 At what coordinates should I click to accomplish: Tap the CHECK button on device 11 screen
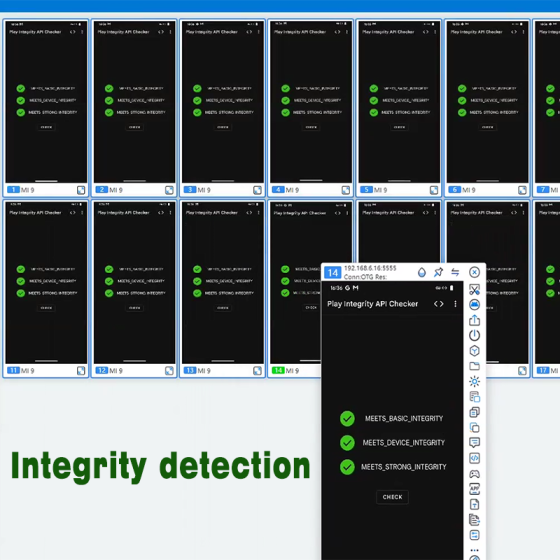(x=46, y=308)
